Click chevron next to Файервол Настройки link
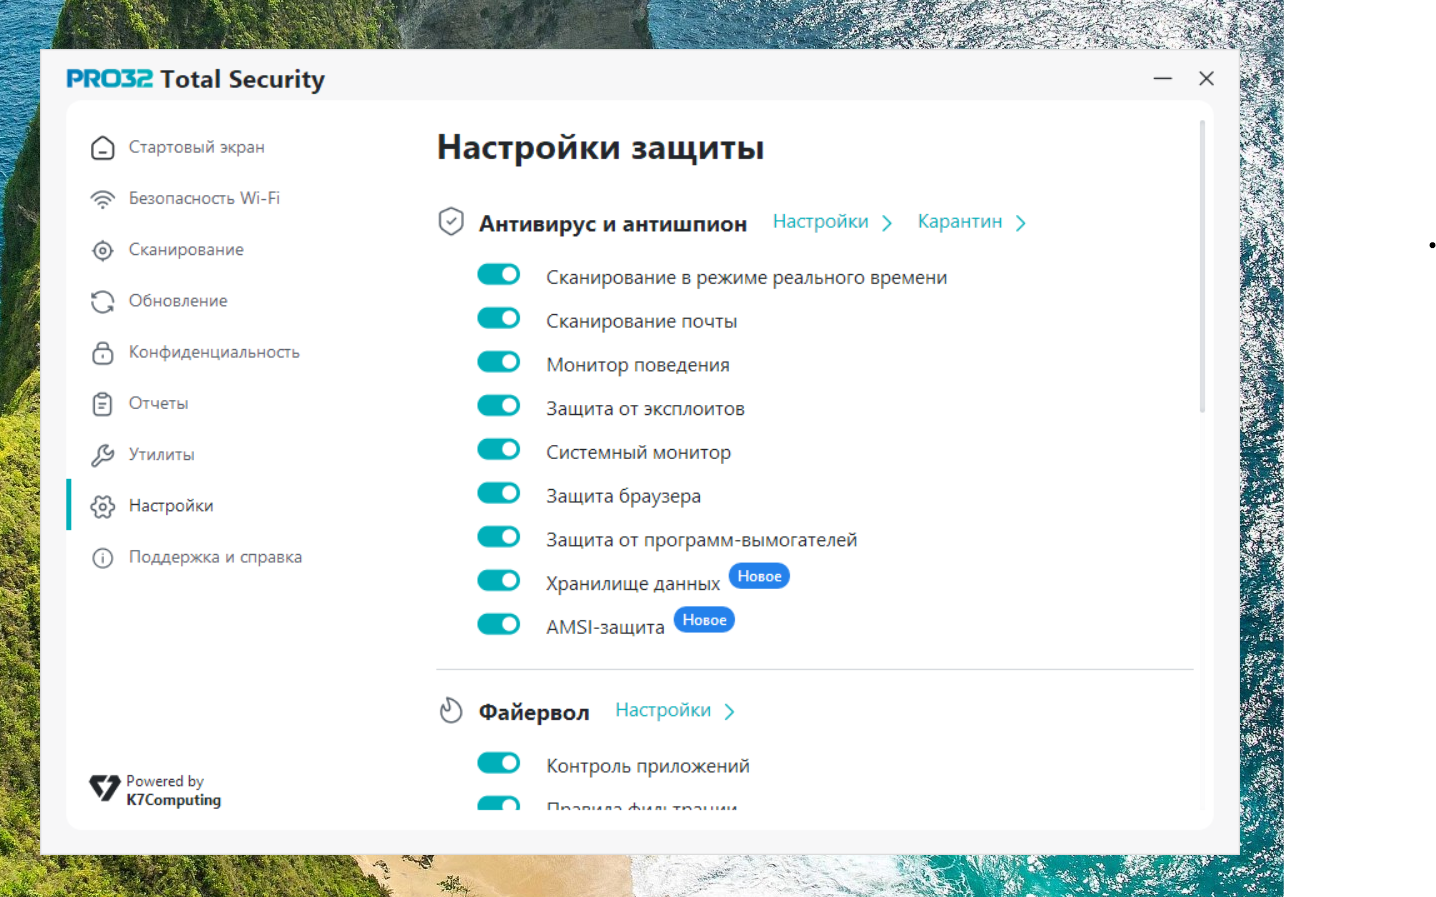Screen dimensions: 1436x897 pyautogui.click(x=730, y=711)
